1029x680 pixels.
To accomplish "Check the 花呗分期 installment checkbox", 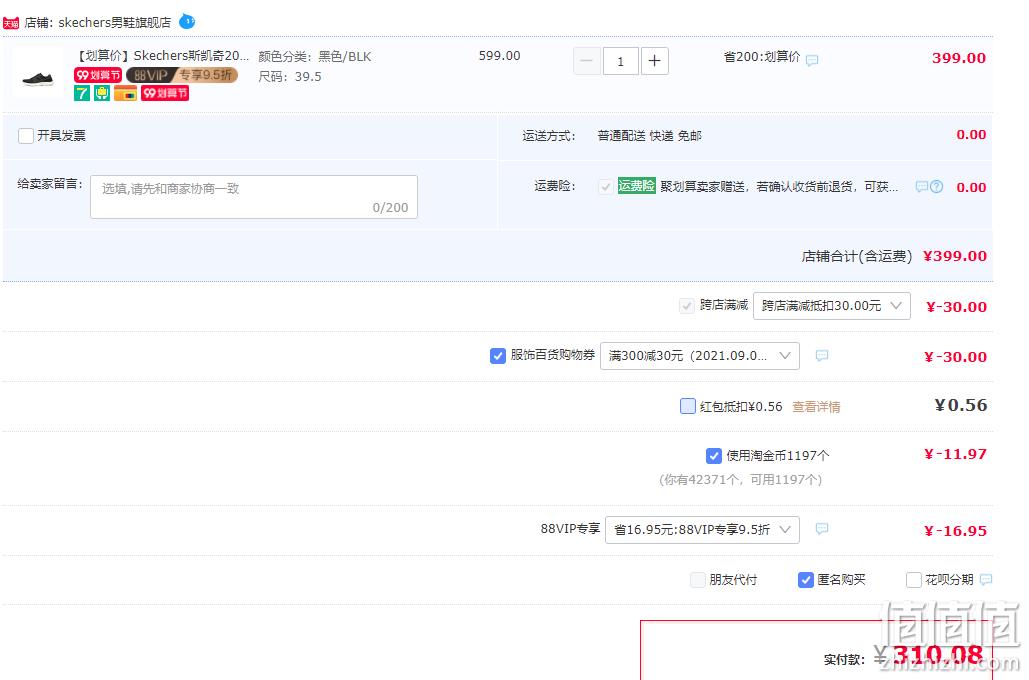I will point(914,580).
